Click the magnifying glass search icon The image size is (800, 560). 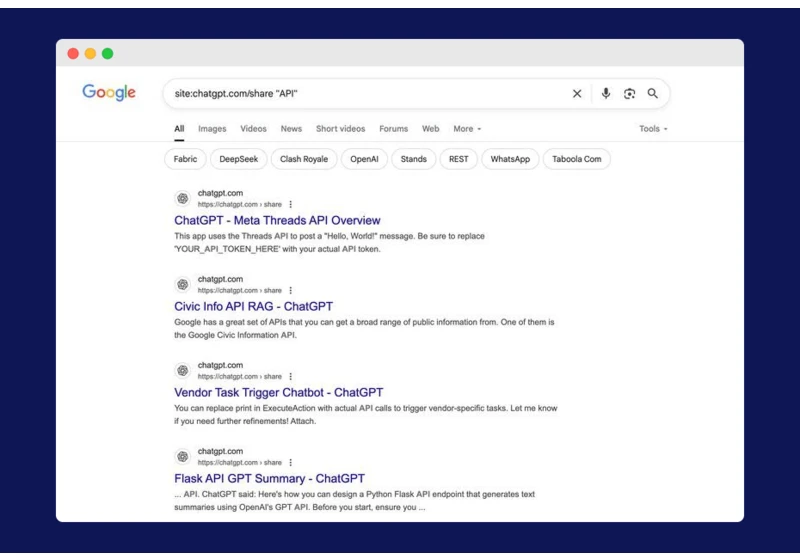coord(653,93)
